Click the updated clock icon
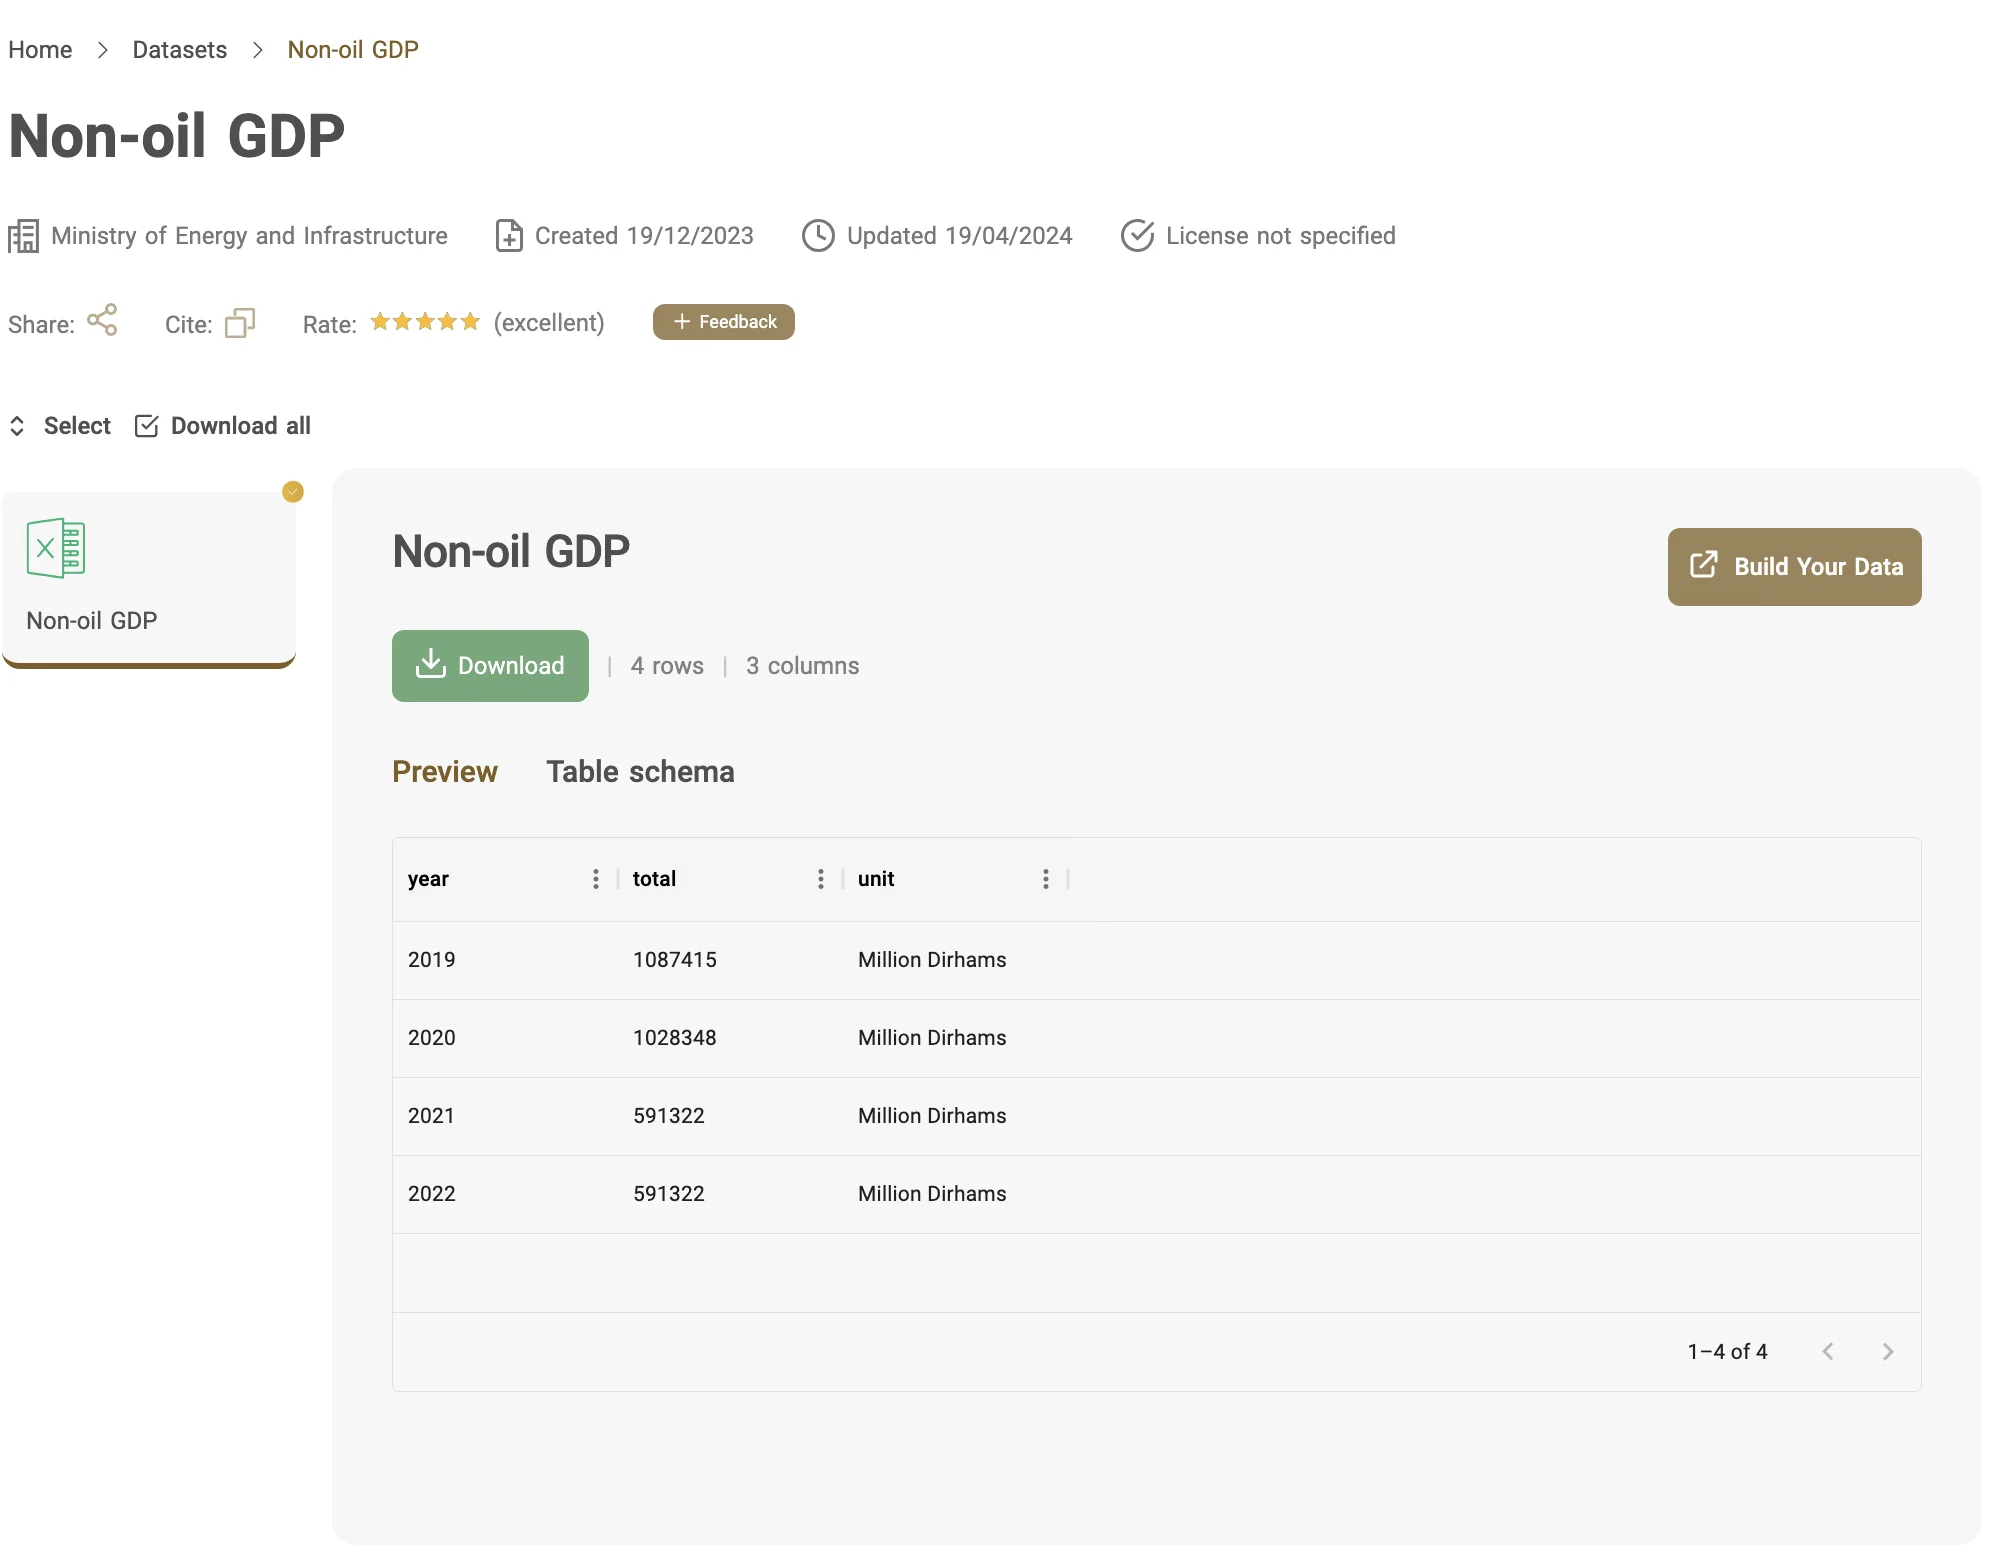Screen dimensions: 1990x1548 tap(818, 236)
